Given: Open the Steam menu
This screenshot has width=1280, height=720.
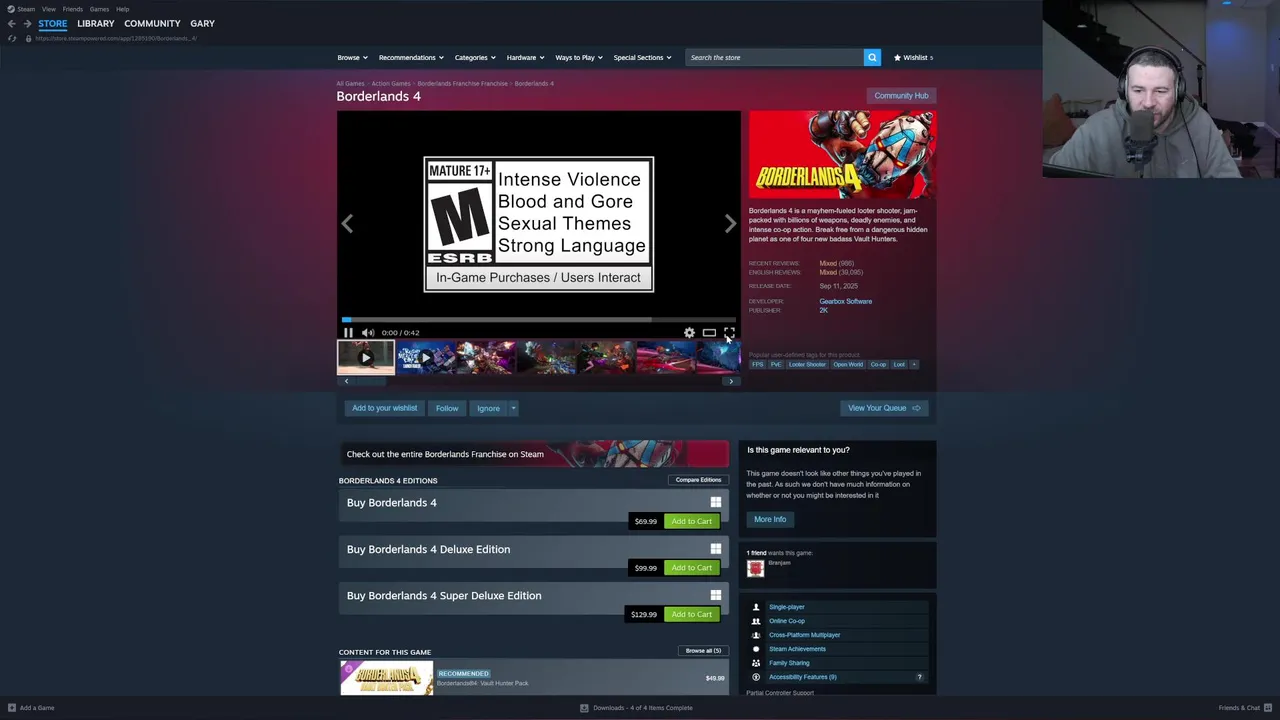Looking at the screenshot, I should pyautogui.click(x=21, y=9).
